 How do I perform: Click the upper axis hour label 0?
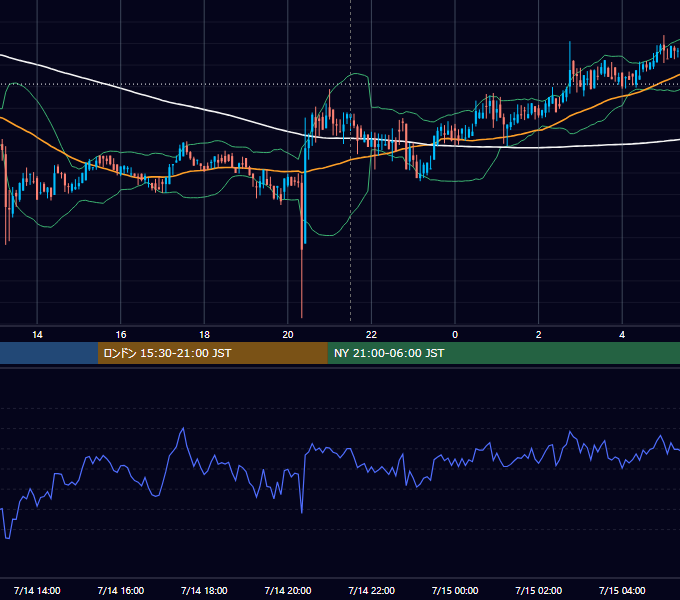455,335
